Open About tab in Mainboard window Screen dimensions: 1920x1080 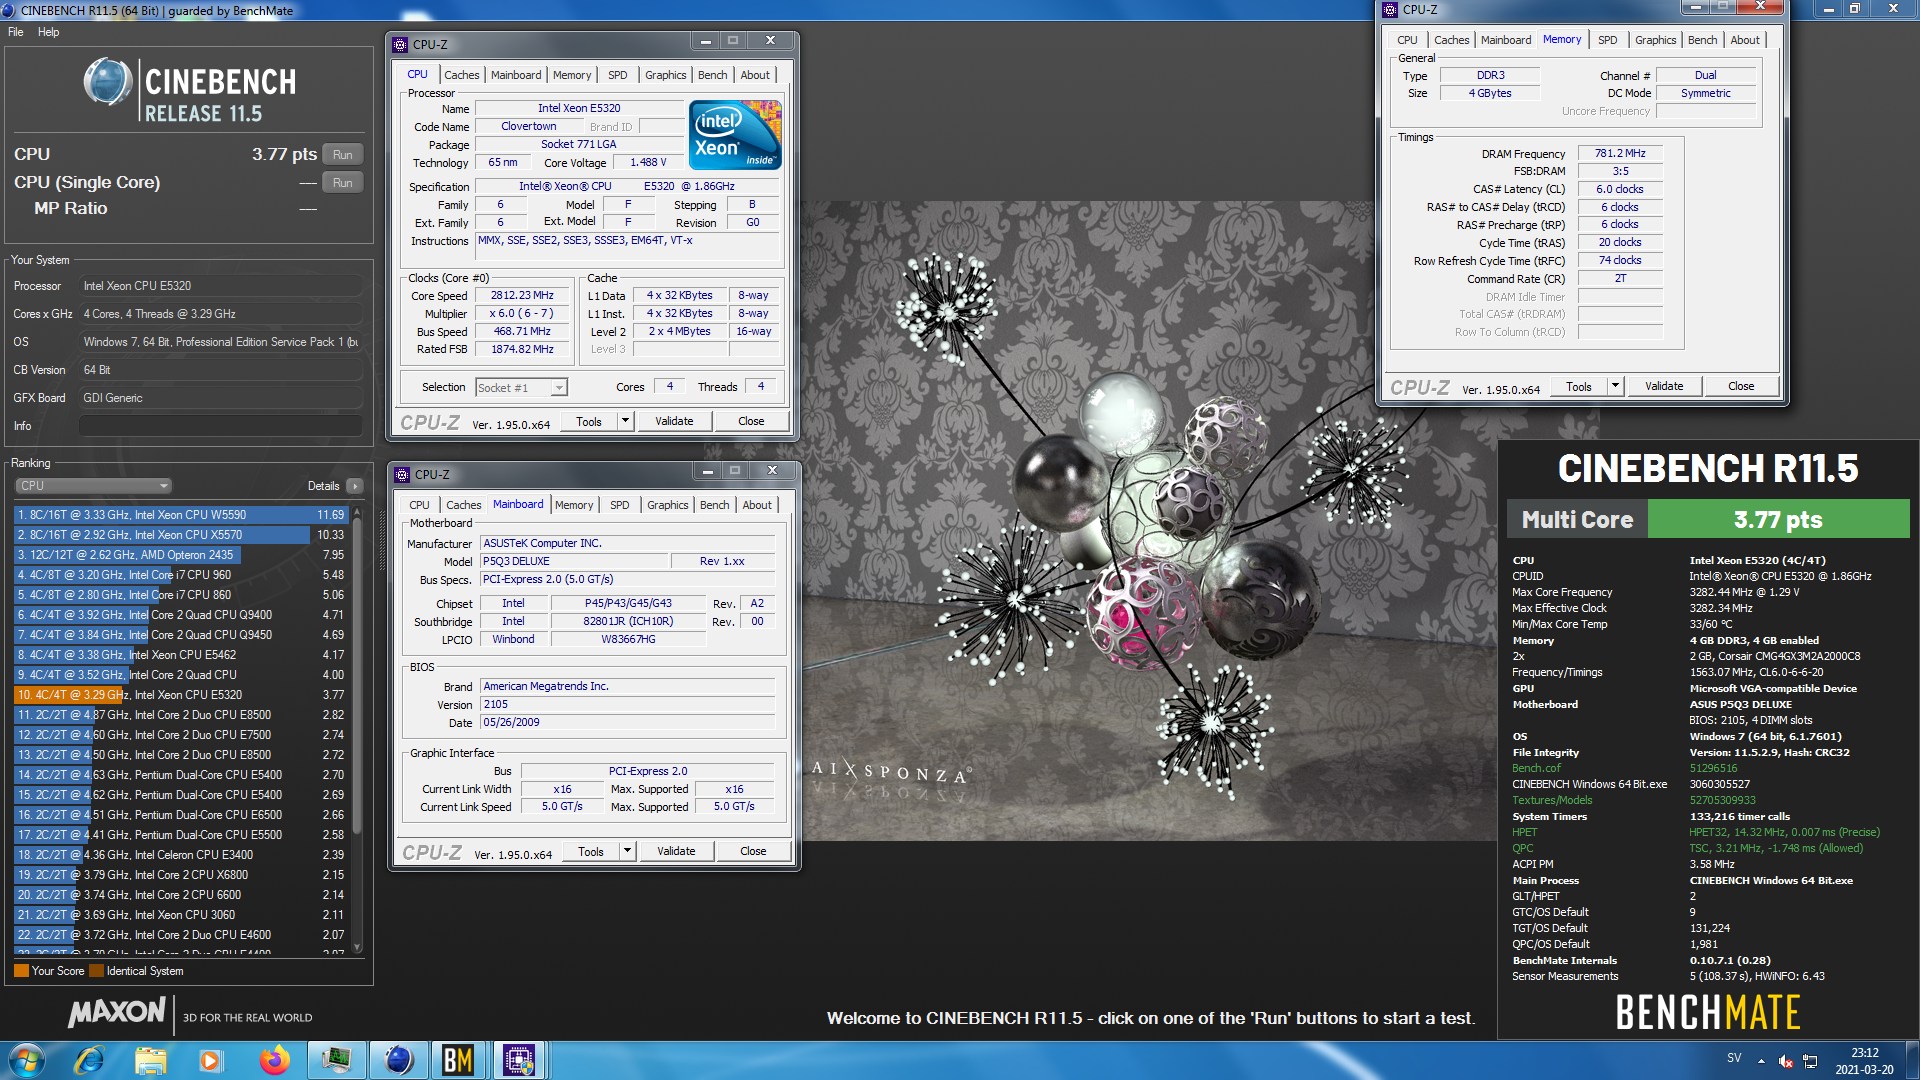click(x=757, y=505)
